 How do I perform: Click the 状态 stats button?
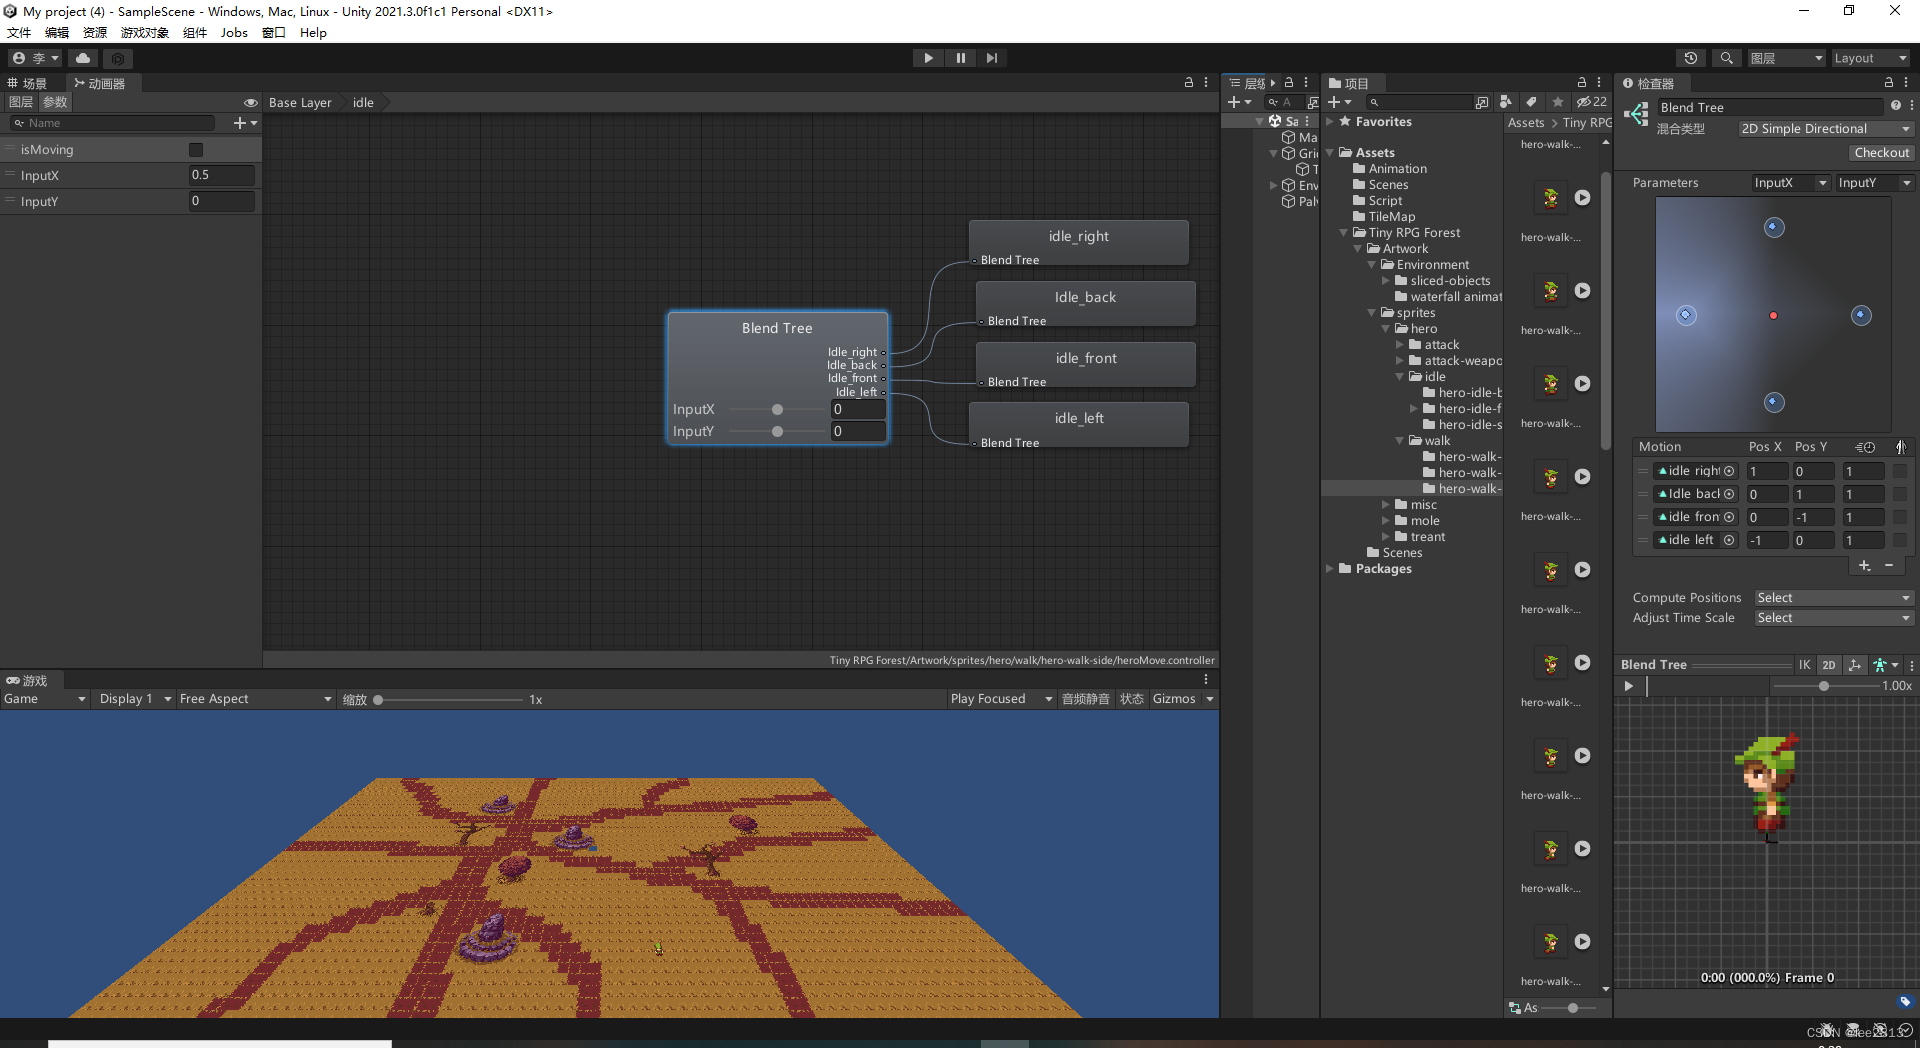(x=1131, y=699)
